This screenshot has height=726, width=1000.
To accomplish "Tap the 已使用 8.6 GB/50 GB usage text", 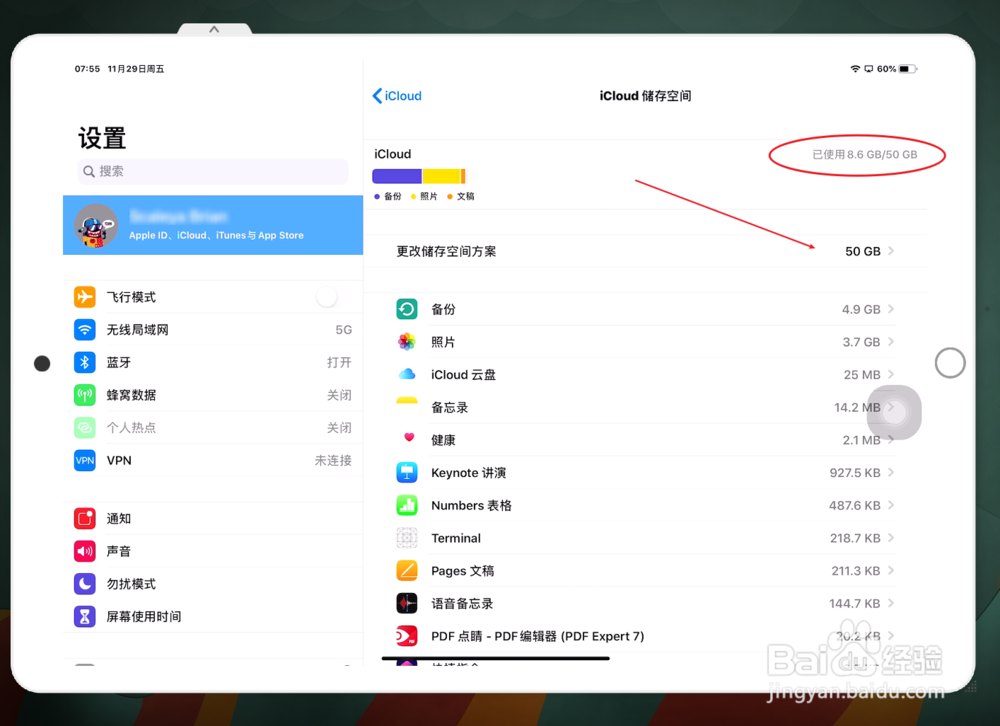I will click(864, 154).
